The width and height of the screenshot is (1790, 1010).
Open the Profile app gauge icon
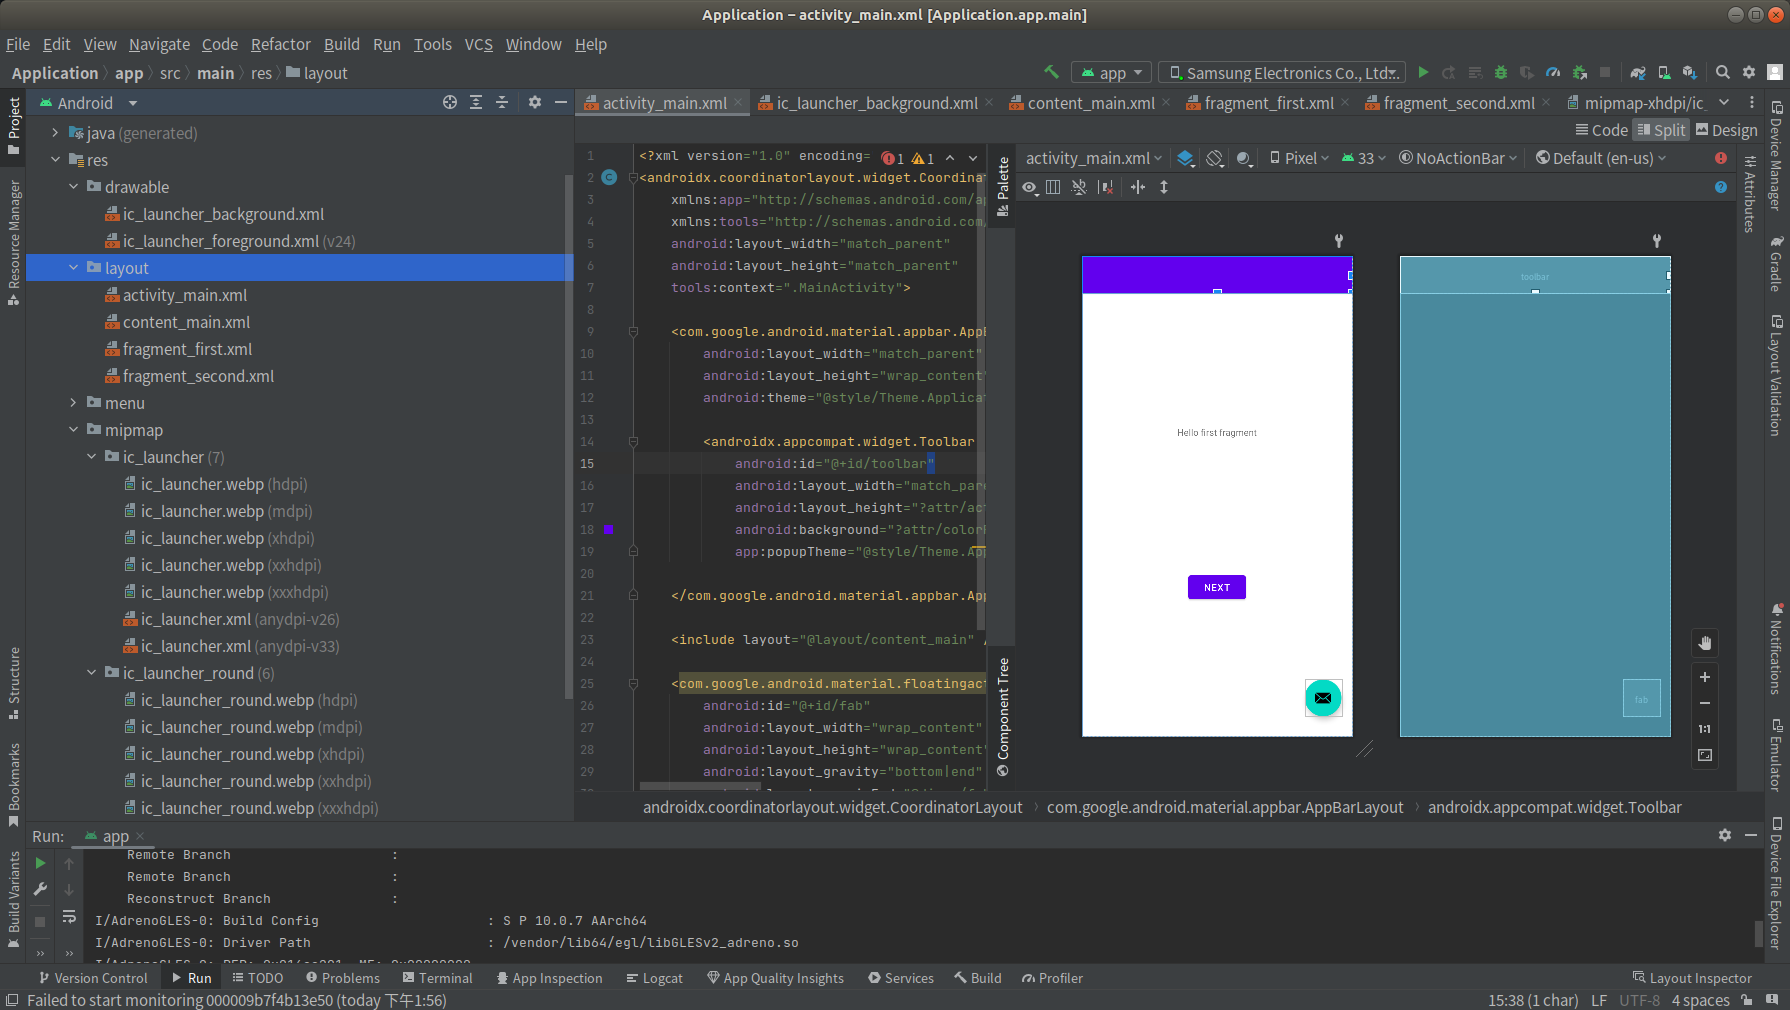[x=1553, y=72]
